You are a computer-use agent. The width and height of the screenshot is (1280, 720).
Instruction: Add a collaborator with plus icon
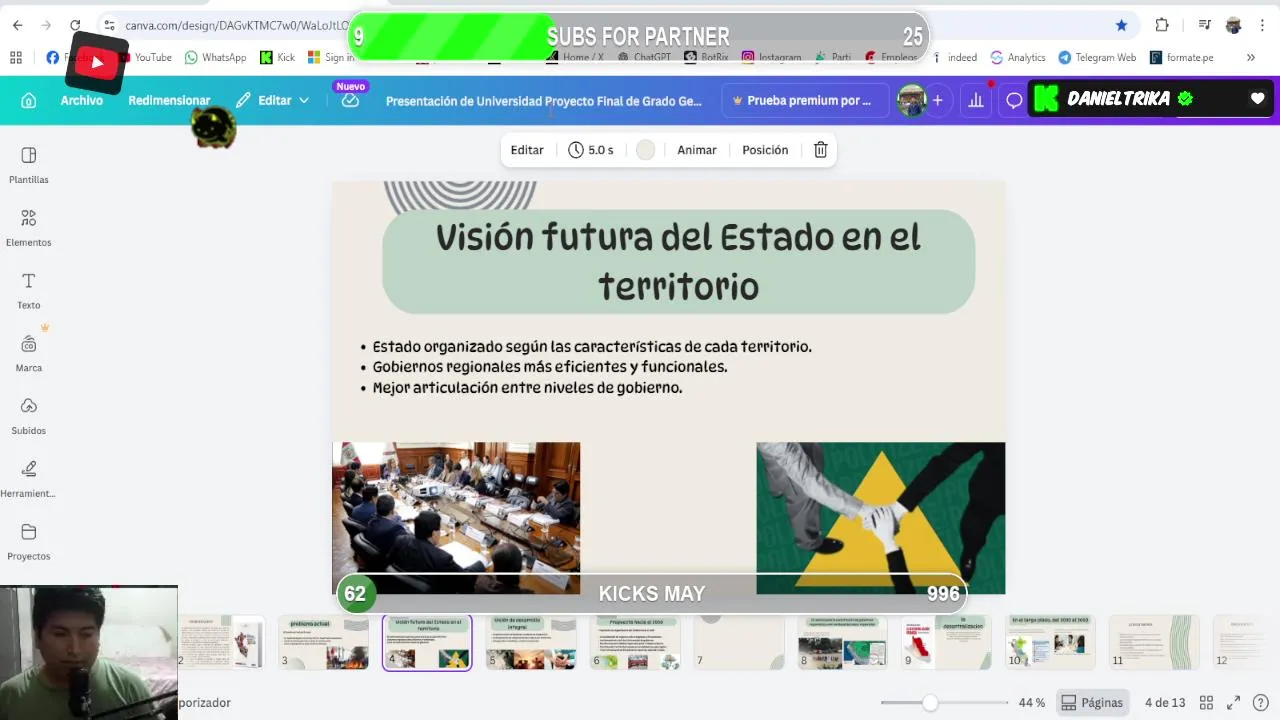click(x=937, y=100)
